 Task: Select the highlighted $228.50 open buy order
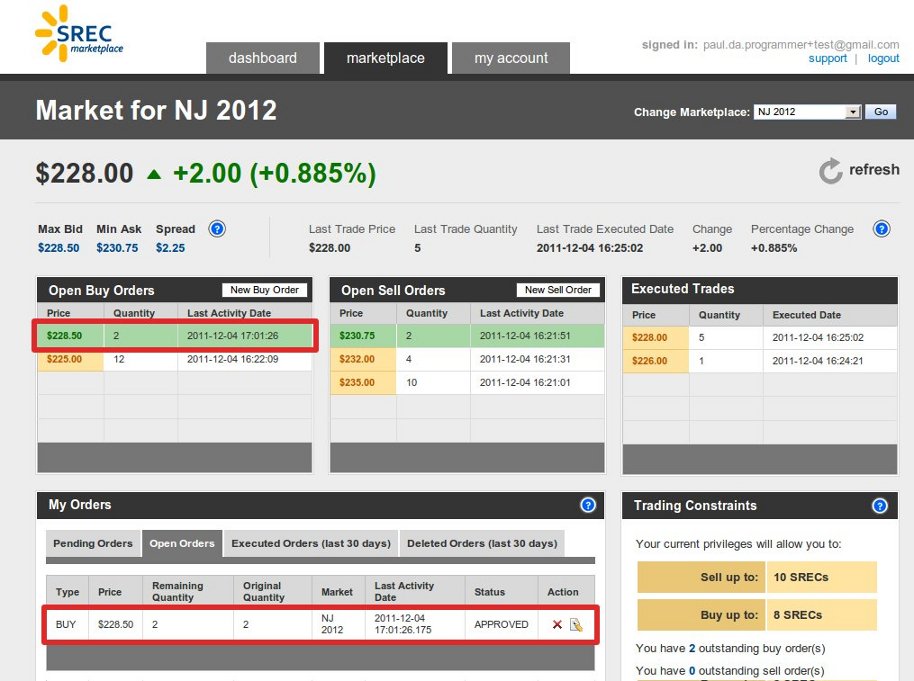pyautogui.click(x=175, y=336)
